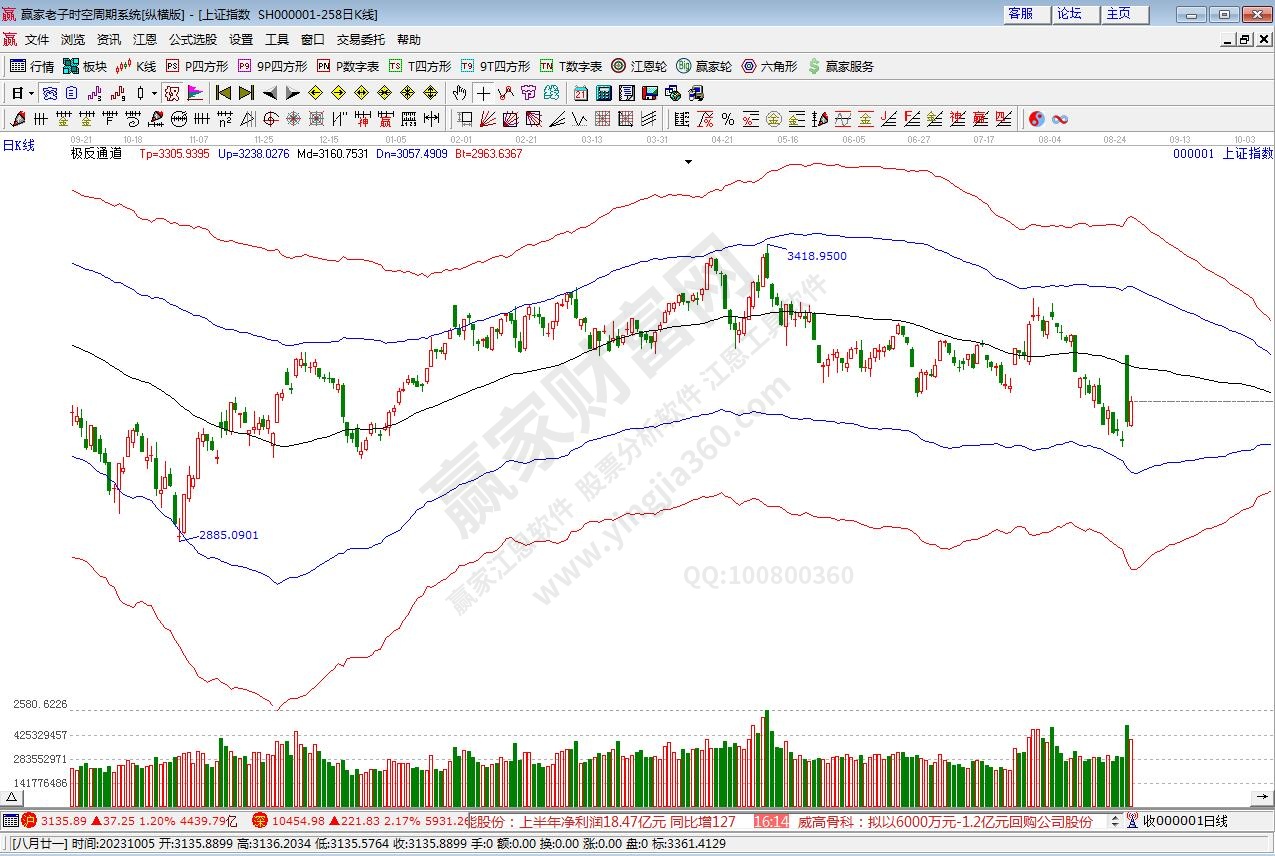Image resolution: width=1275 pixels, height=856 pixels.
Task: Open the candlestick style dropdown arrow
Action: [x=153, y=93]
